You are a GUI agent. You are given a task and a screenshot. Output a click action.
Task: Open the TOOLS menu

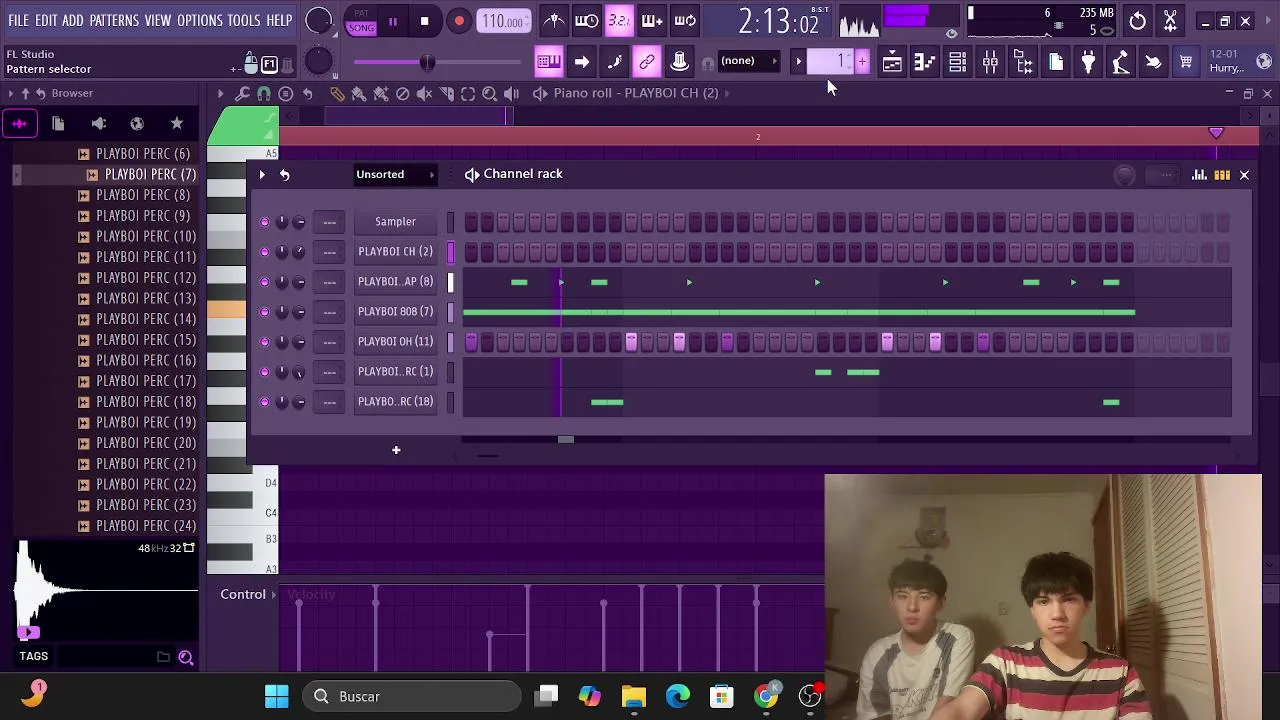point(244,20)
